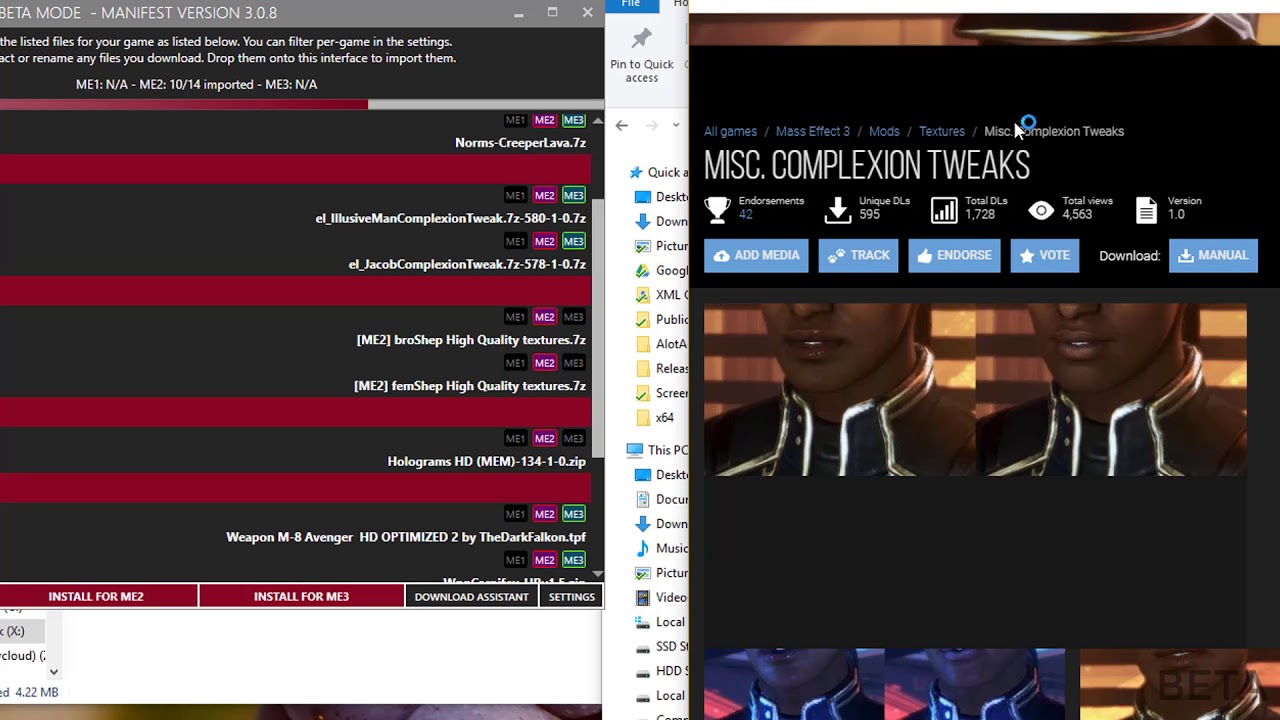Image resolution: width=1280 pixels, height=720 pixels.
Task: Click the import progress bar in the installer
Action: pos(300,104)
